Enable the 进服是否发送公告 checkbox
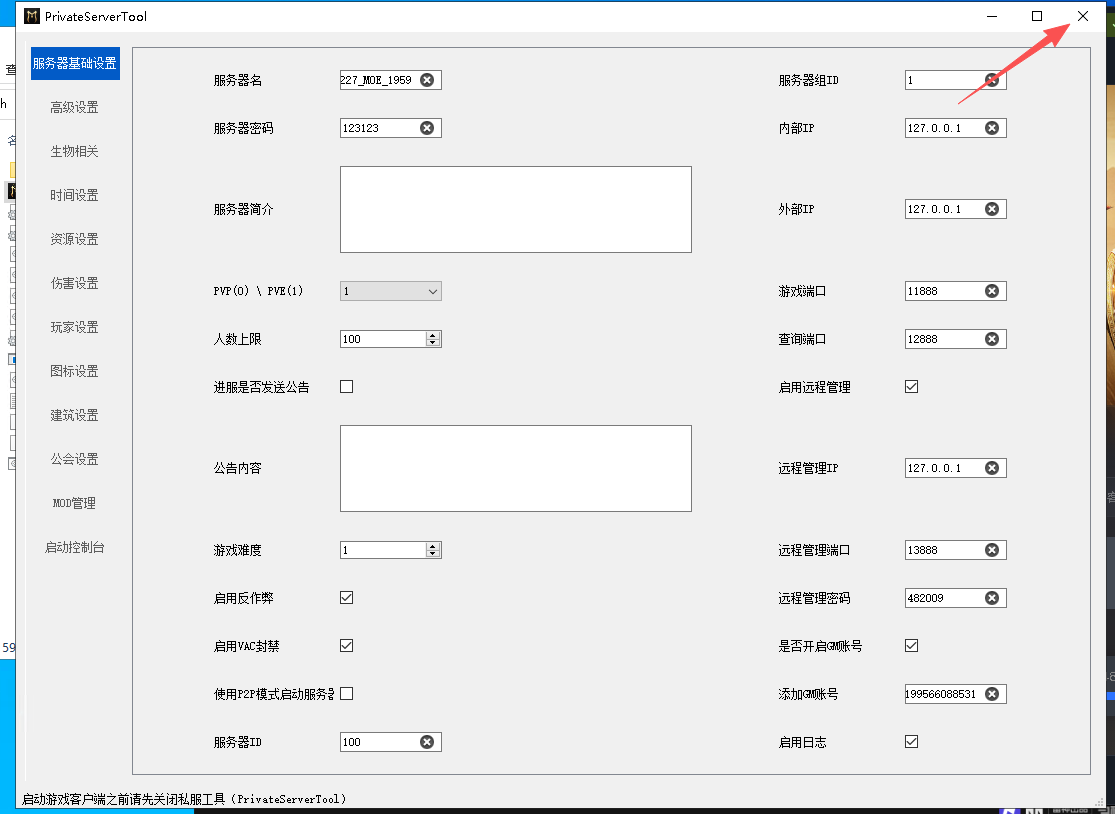The height and width of the screenshot is (814, 1115). (x=347, y=387)
